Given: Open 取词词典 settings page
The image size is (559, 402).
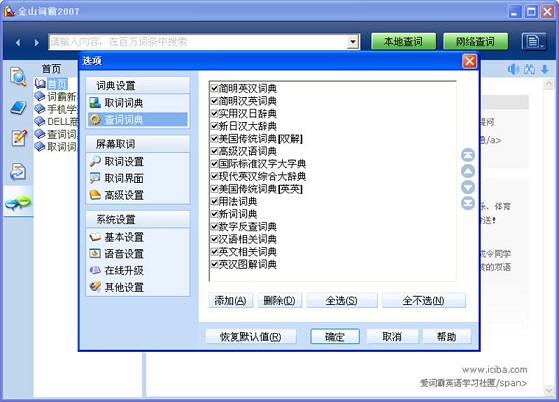Looking at the screenshot, I should click(x=138, y=103).
